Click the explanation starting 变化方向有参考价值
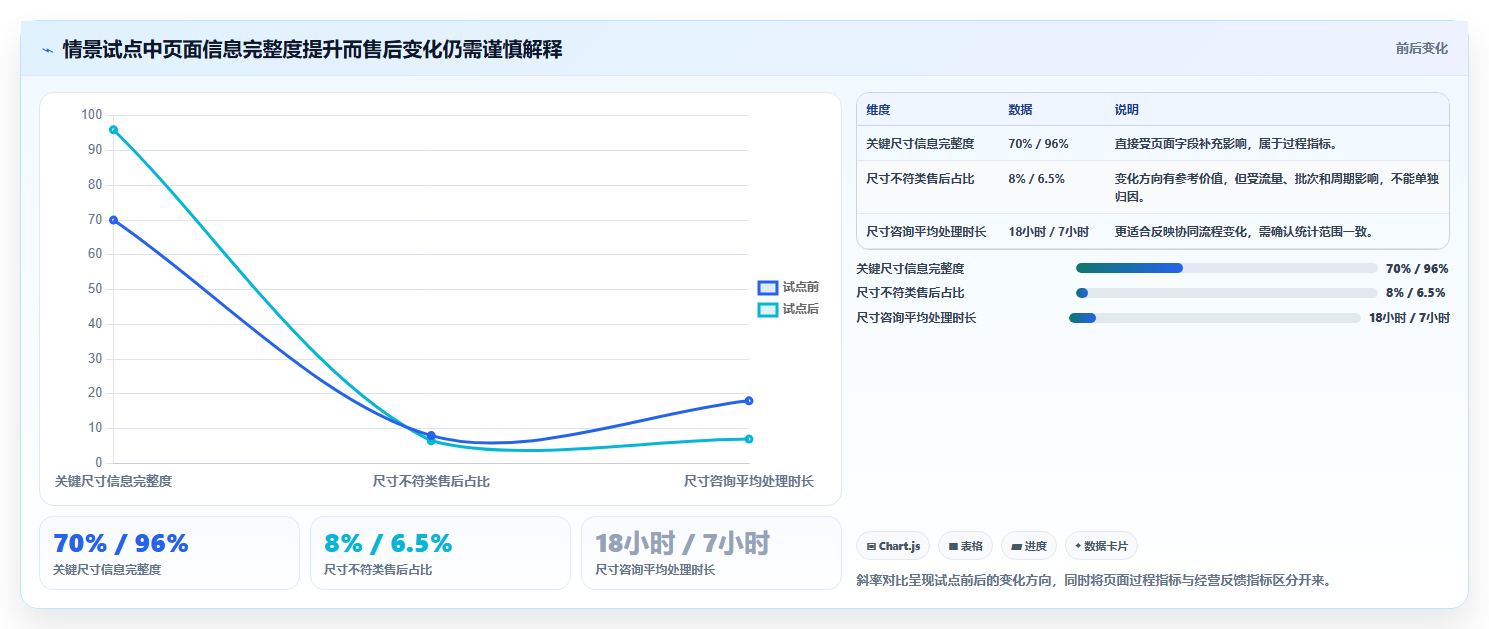1489x629 pixels. (1276, 188)
